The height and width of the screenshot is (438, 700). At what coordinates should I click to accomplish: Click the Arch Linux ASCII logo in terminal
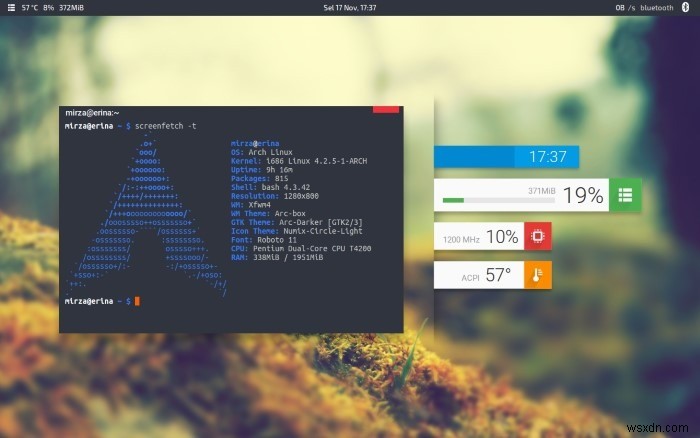point(146,214)
